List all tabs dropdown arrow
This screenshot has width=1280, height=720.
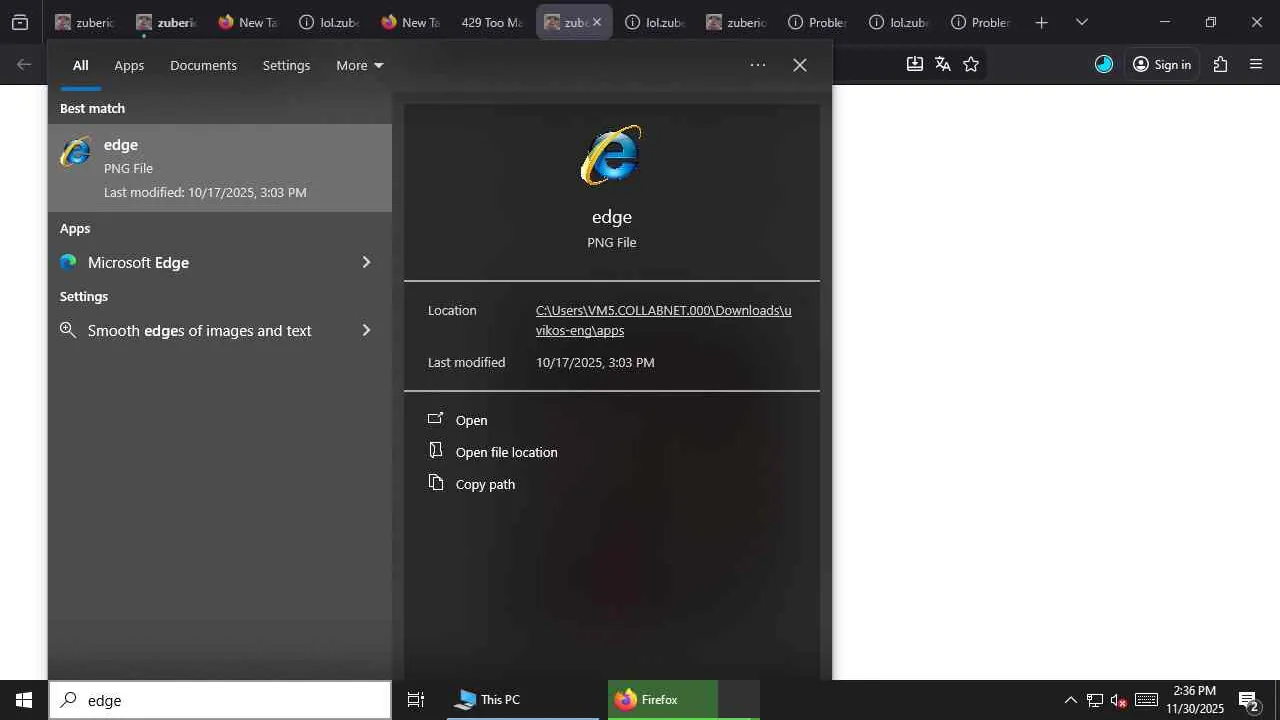click(1081, 22)
